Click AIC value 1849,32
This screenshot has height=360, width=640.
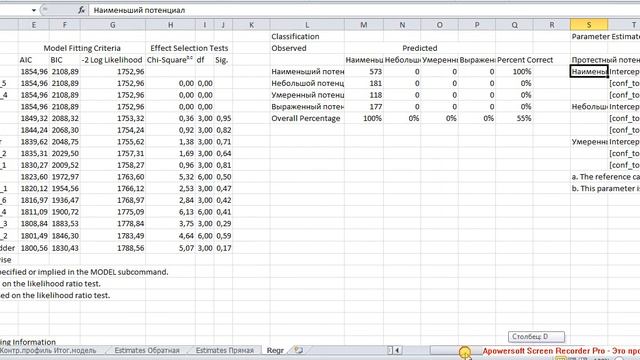coord(34,118)
